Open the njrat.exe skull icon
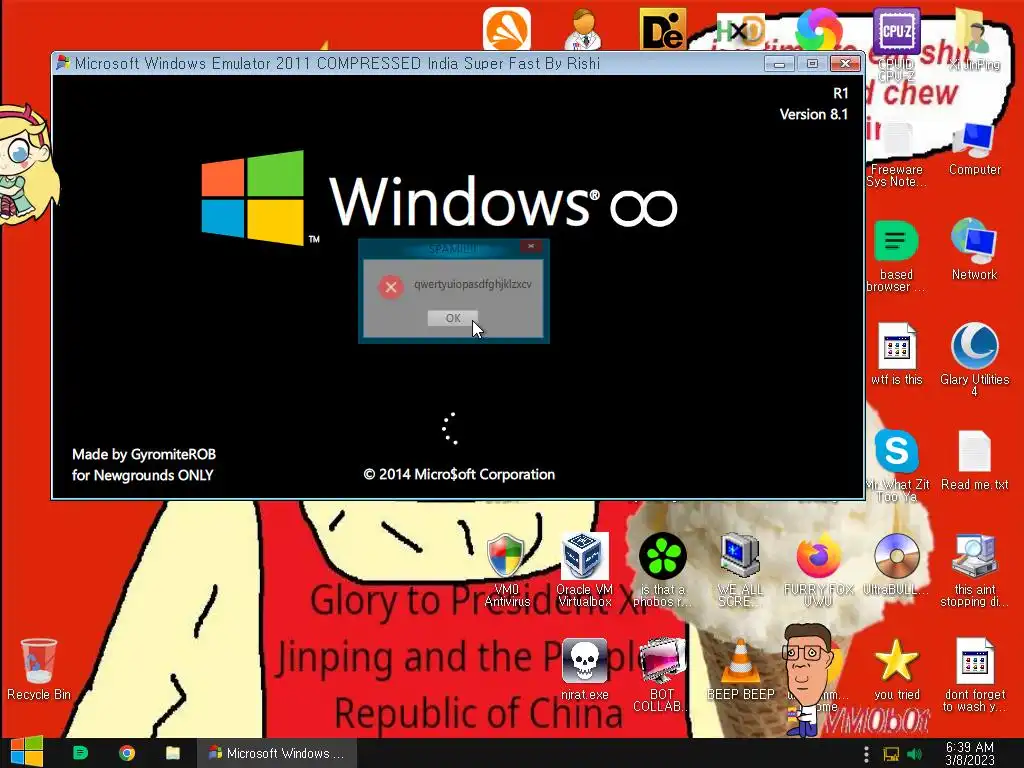Screen dimensions: 1024x768 [x=584, y=669]
